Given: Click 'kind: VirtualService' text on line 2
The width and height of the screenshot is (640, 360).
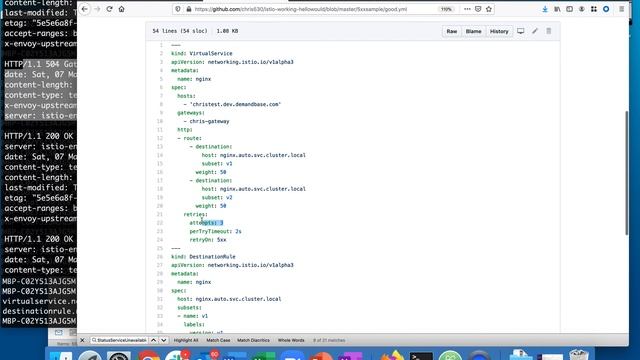Looking at the screenshot, I should (x=201, y=53).
